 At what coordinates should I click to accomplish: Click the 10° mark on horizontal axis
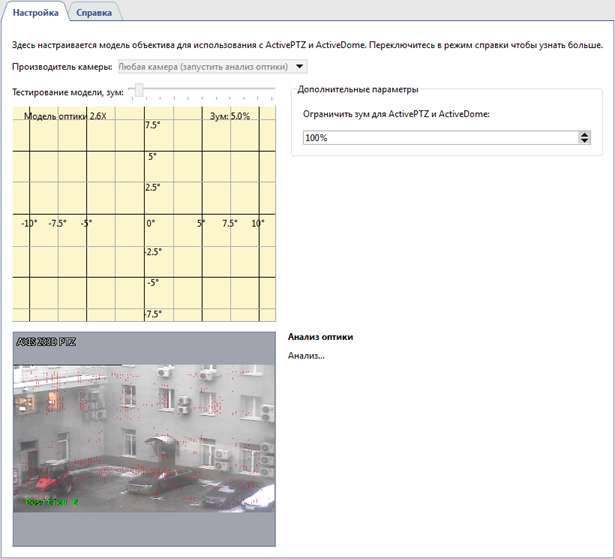(257, 223)
